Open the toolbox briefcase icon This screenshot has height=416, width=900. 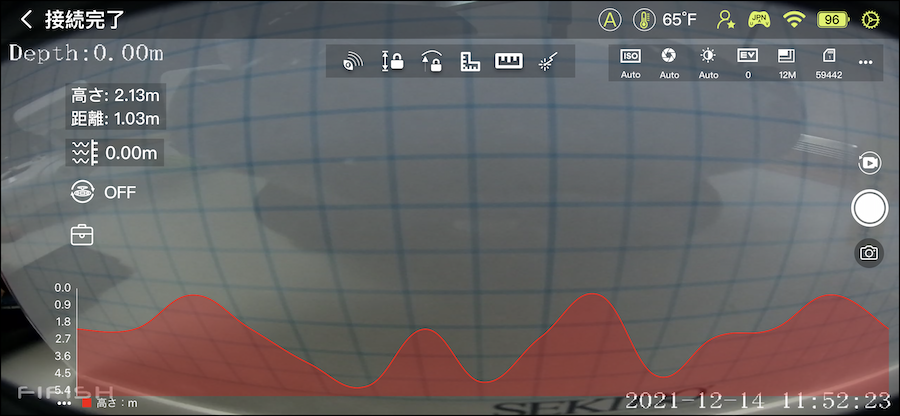pyautogui.click(x=82, y=235)
